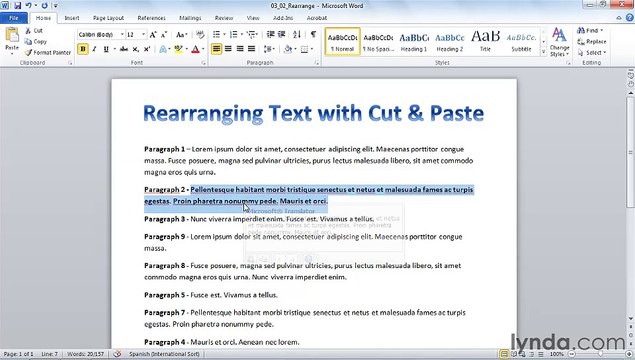
Task: Apply the Subtitle style
Action: click(x=521, y=42)
